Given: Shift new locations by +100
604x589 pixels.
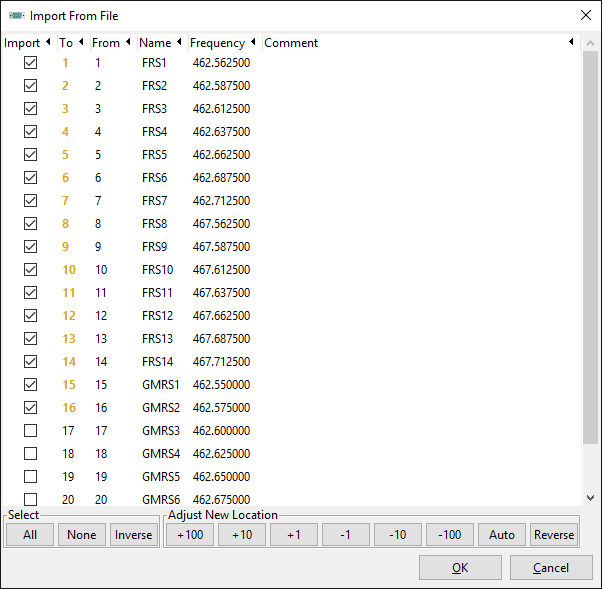Looking at the screenshot, I should click(190, 535).
